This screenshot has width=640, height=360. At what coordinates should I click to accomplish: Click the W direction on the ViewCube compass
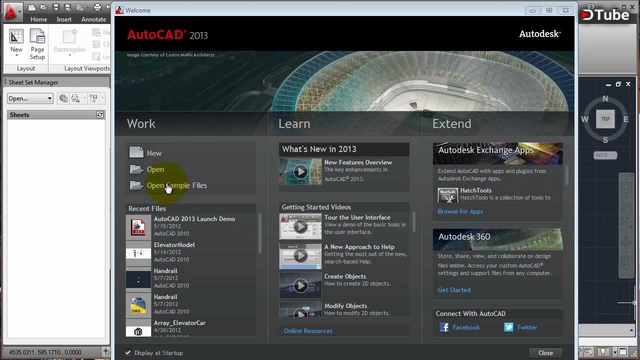tap(585, 119)
